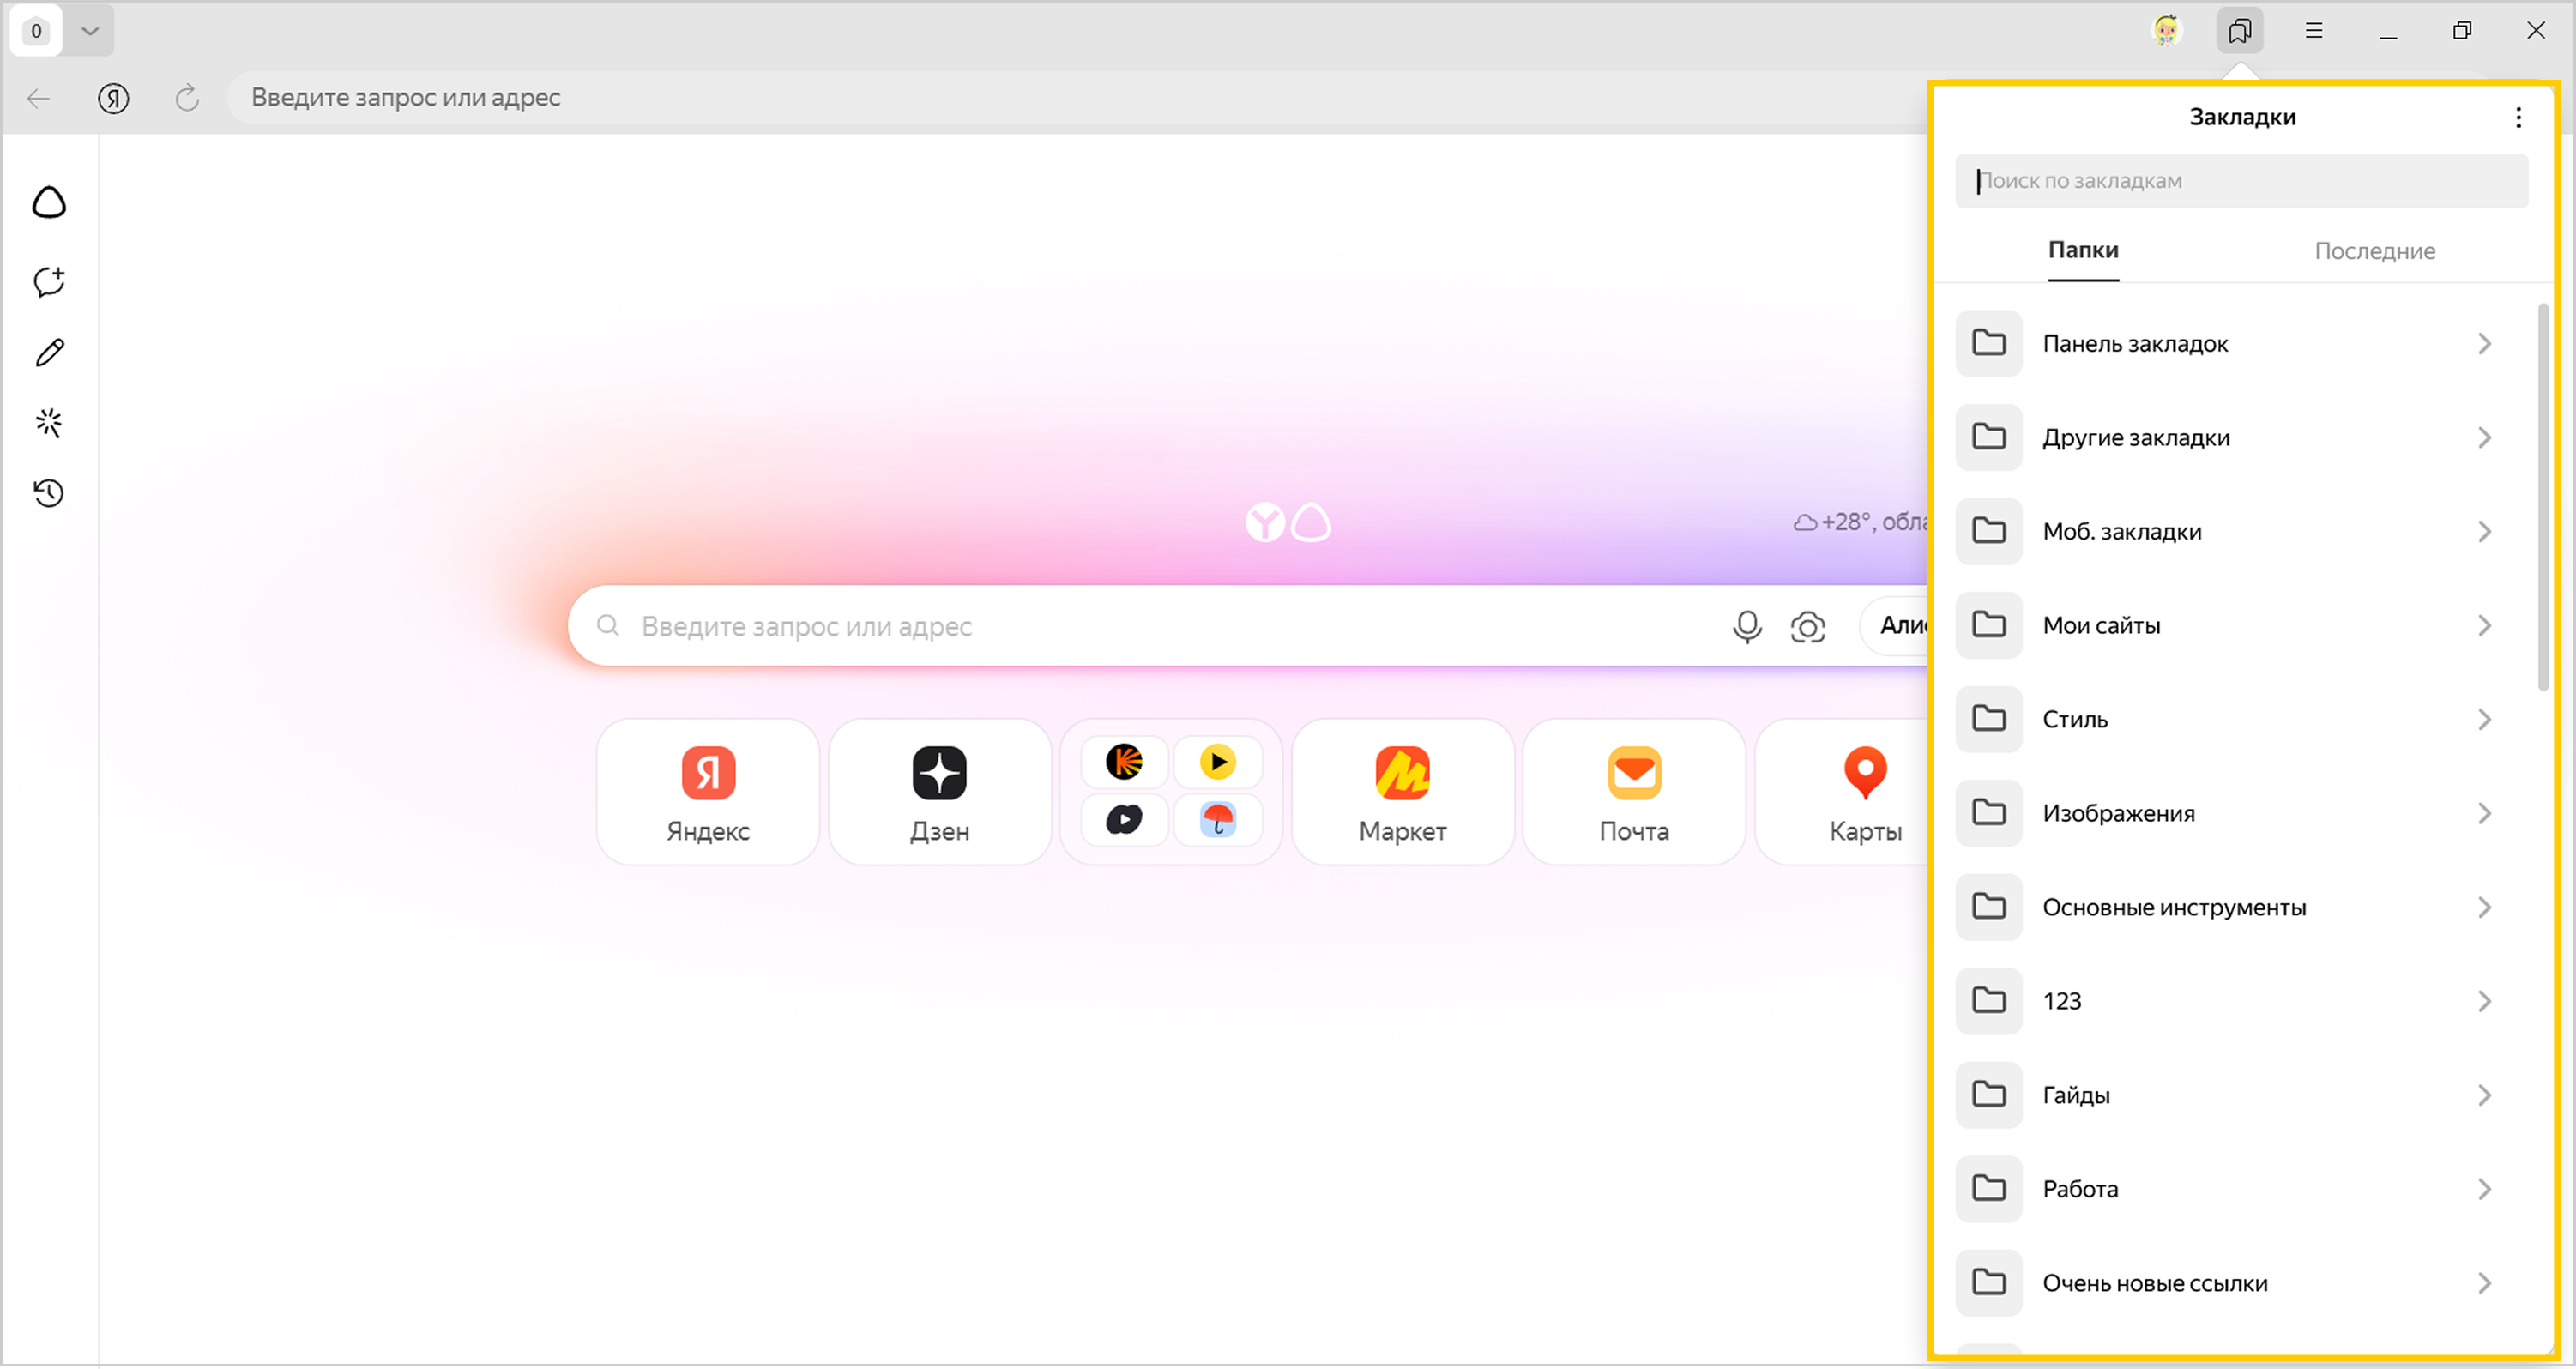Select the Мои сайты folder name
This screenshot has height=1369, width=2576.
[2101, 626]
